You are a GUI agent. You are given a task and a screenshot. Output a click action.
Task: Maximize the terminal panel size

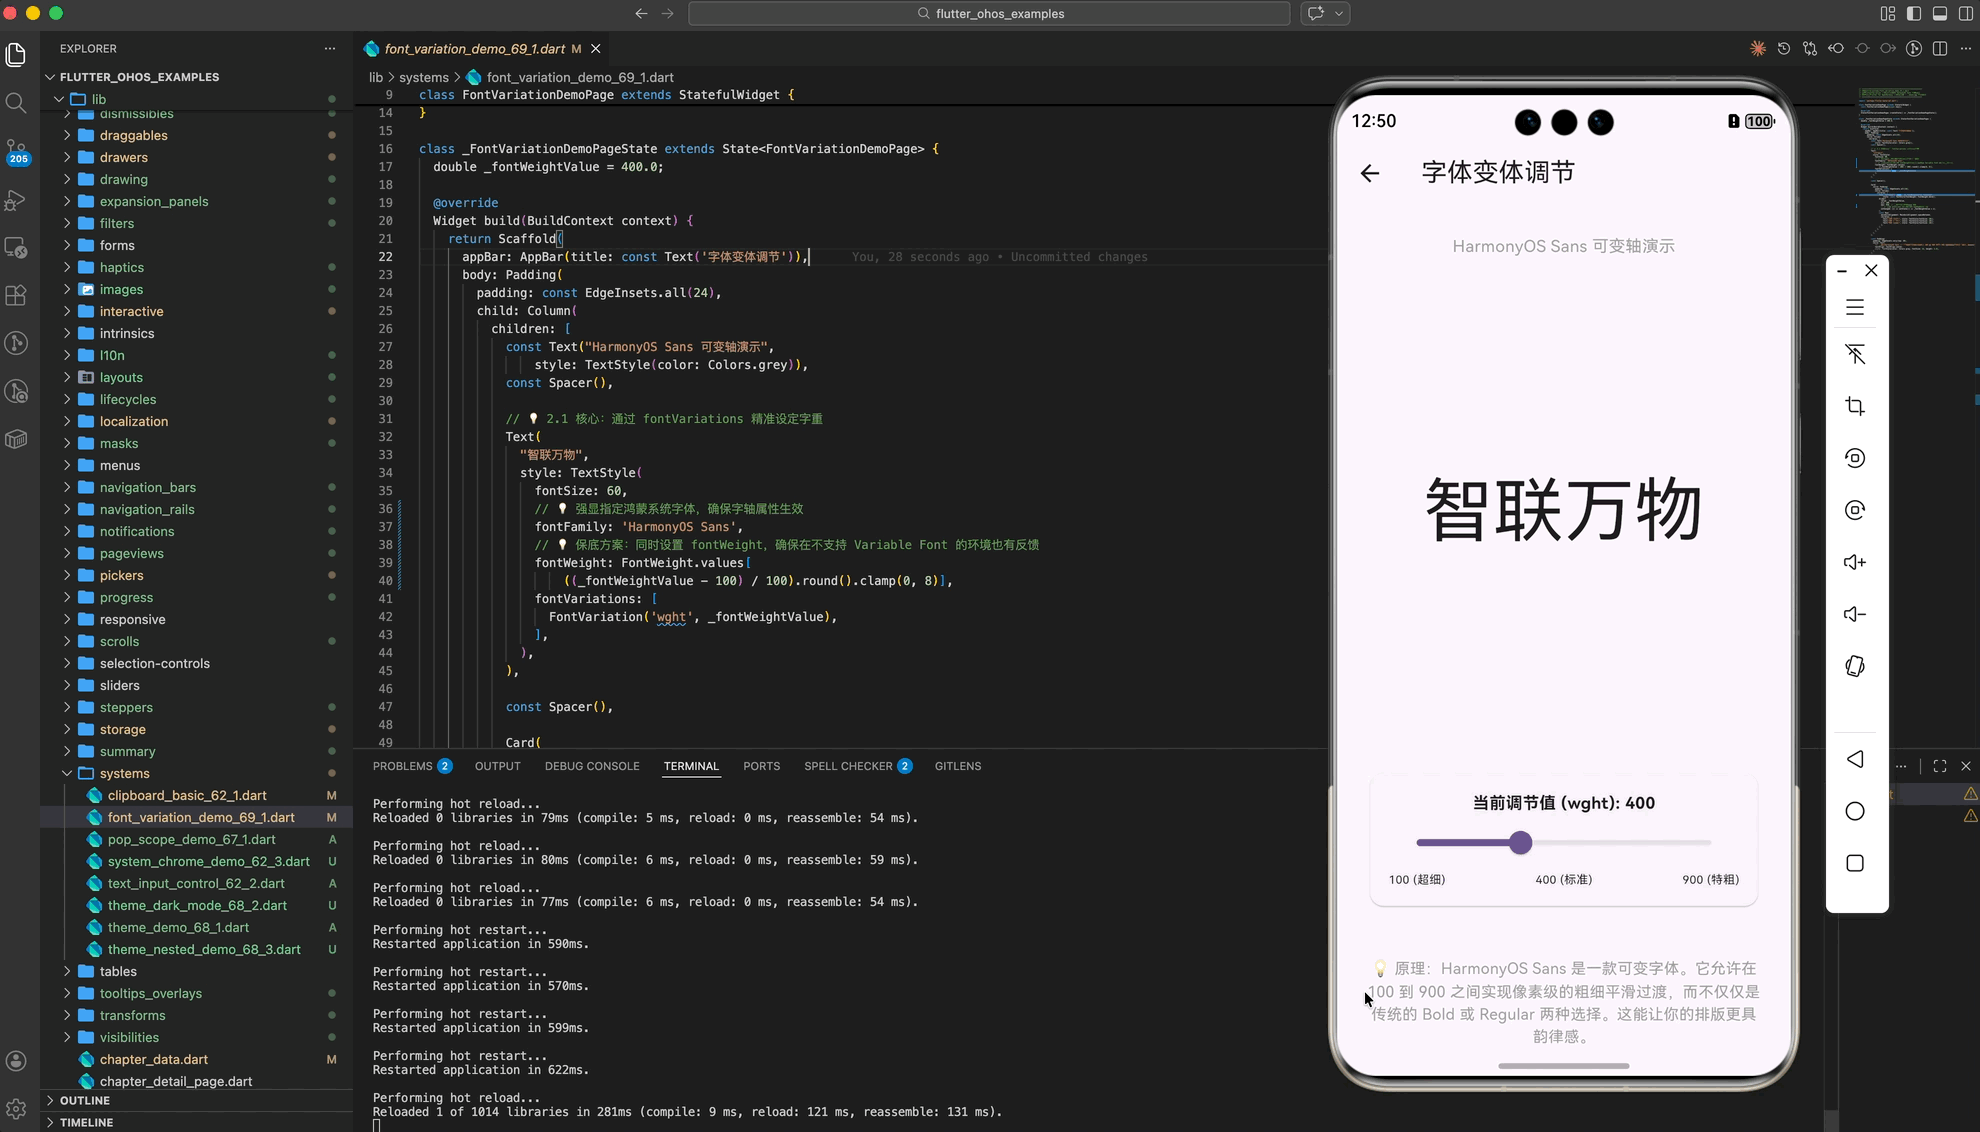pos(1940,766)
